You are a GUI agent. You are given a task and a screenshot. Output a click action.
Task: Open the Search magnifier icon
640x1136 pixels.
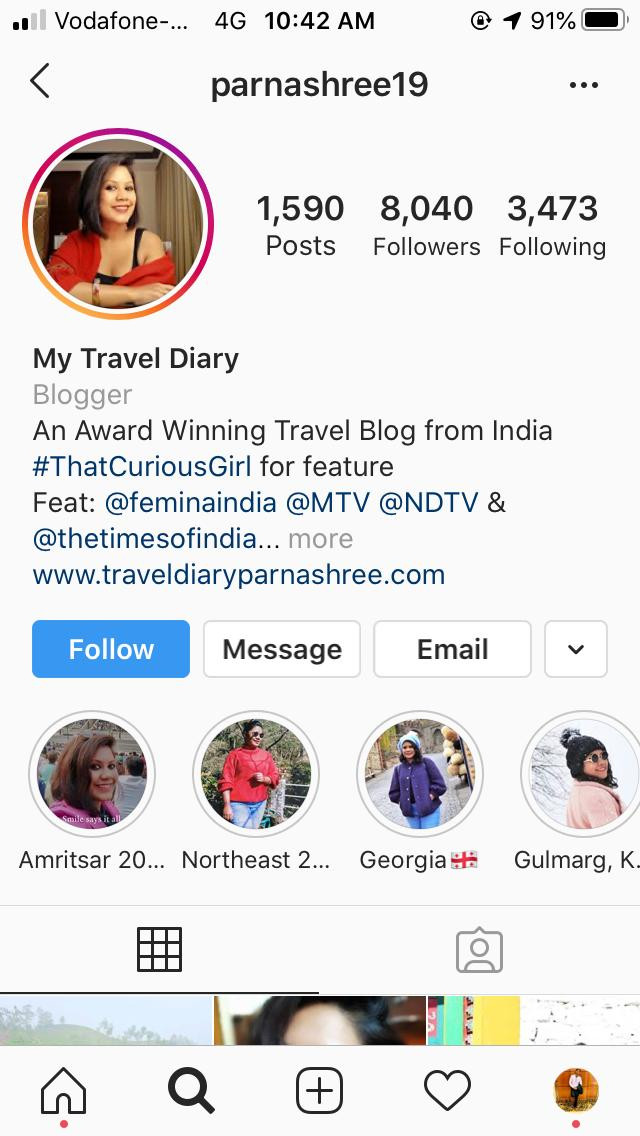click(191, 1090)
